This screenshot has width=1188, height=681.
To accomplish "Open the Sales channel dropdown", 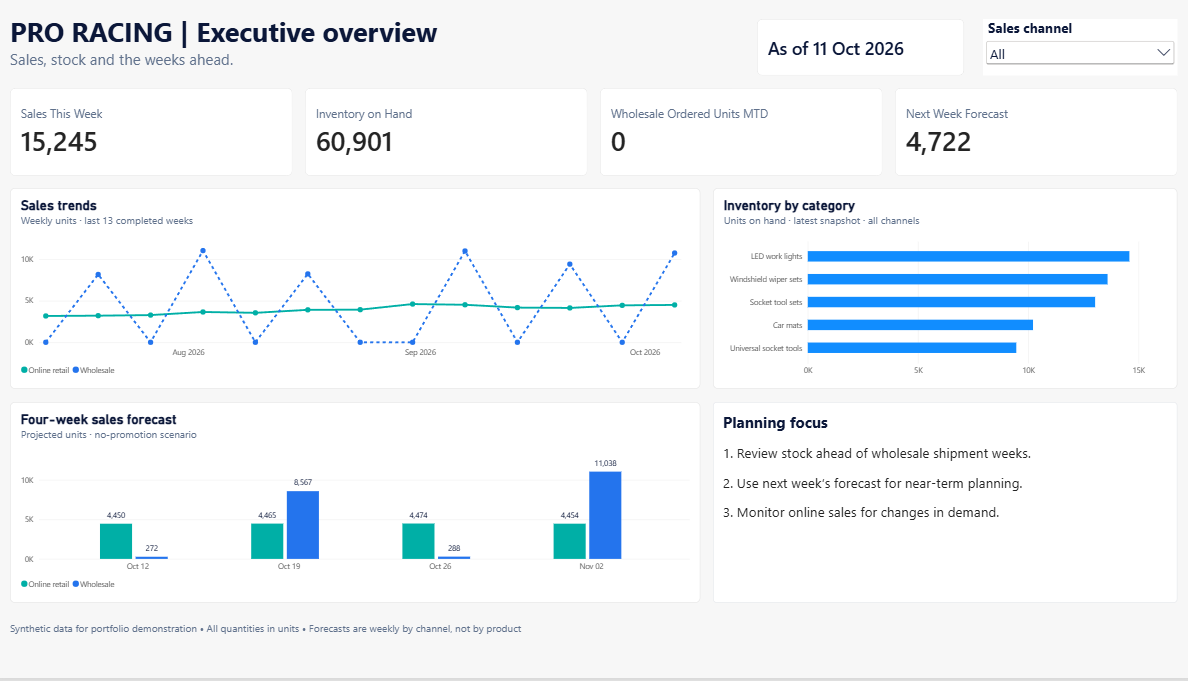I will (1080, 53).
